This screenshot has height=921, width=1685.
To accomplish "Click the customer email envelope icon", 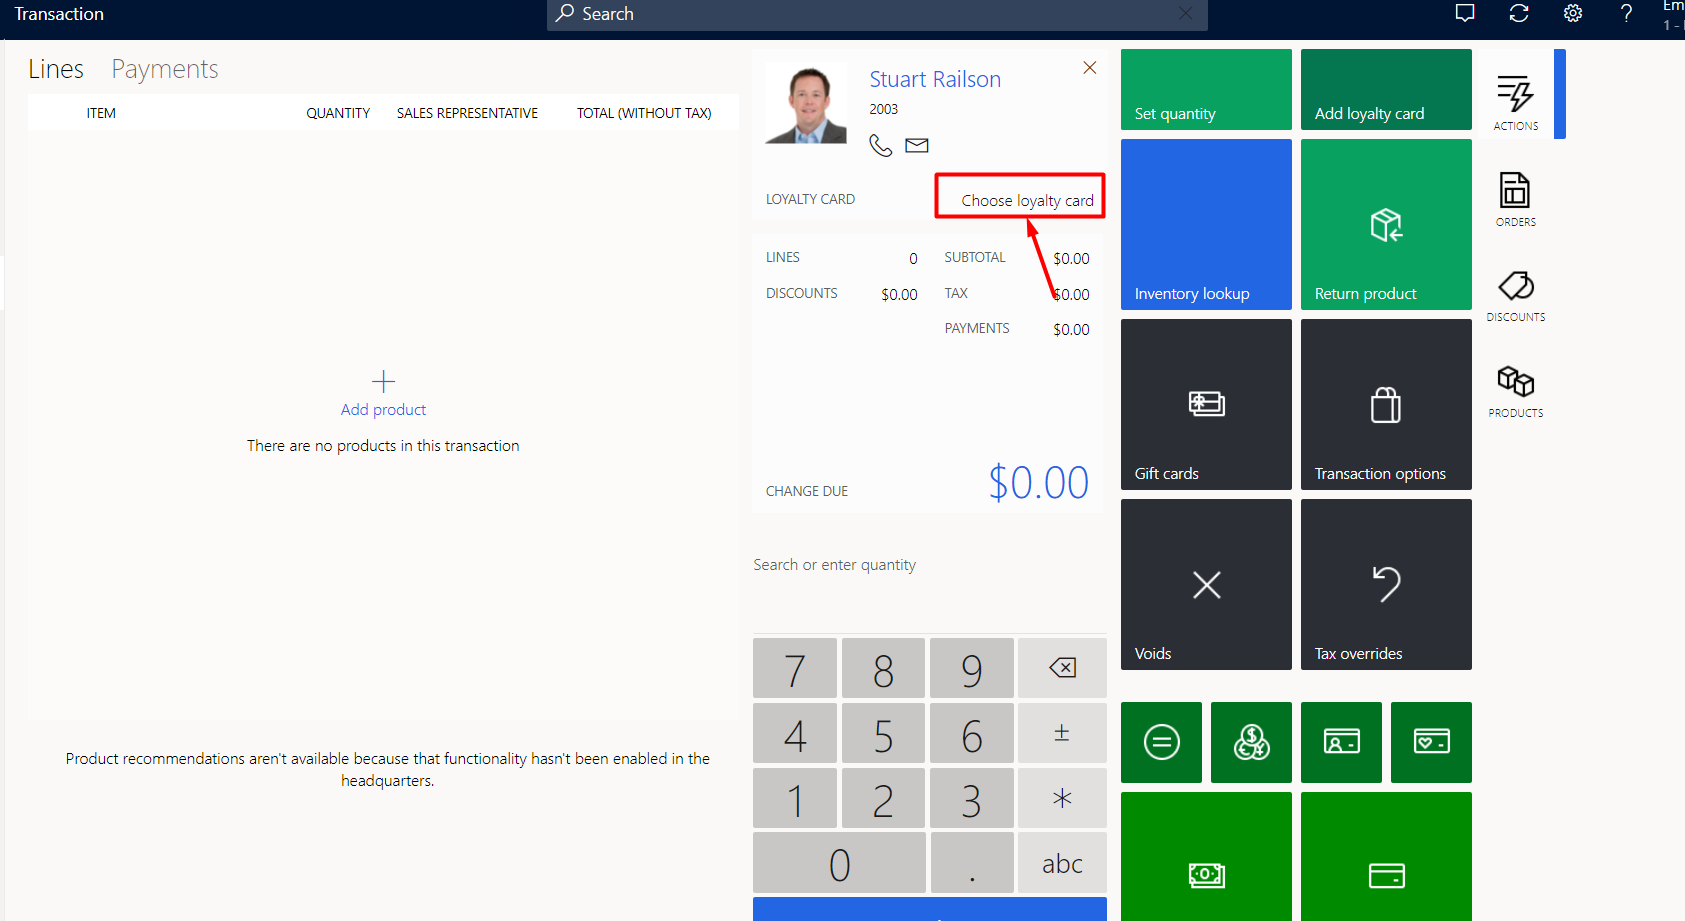I will 917,146.
